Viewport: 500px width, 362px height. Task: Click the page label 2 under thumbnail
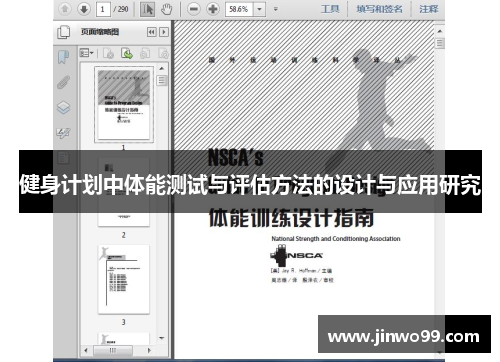pos(124,235)
